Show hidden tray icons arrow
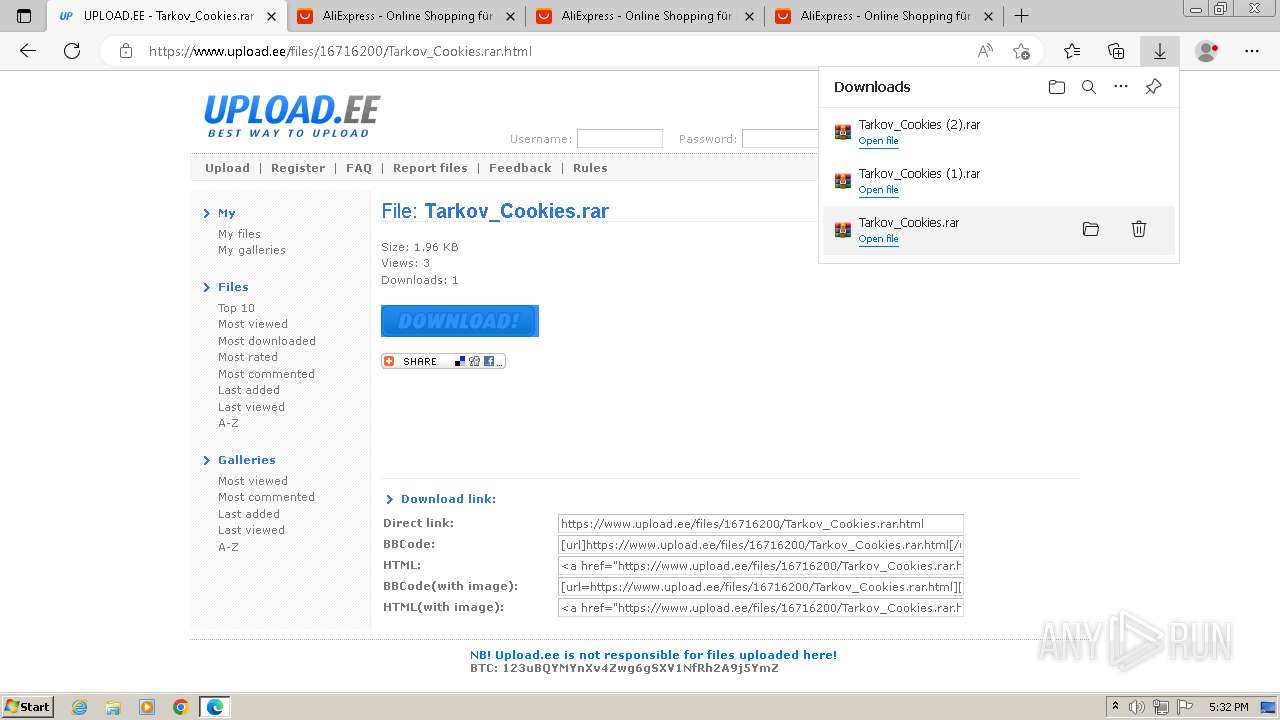 1115,707
